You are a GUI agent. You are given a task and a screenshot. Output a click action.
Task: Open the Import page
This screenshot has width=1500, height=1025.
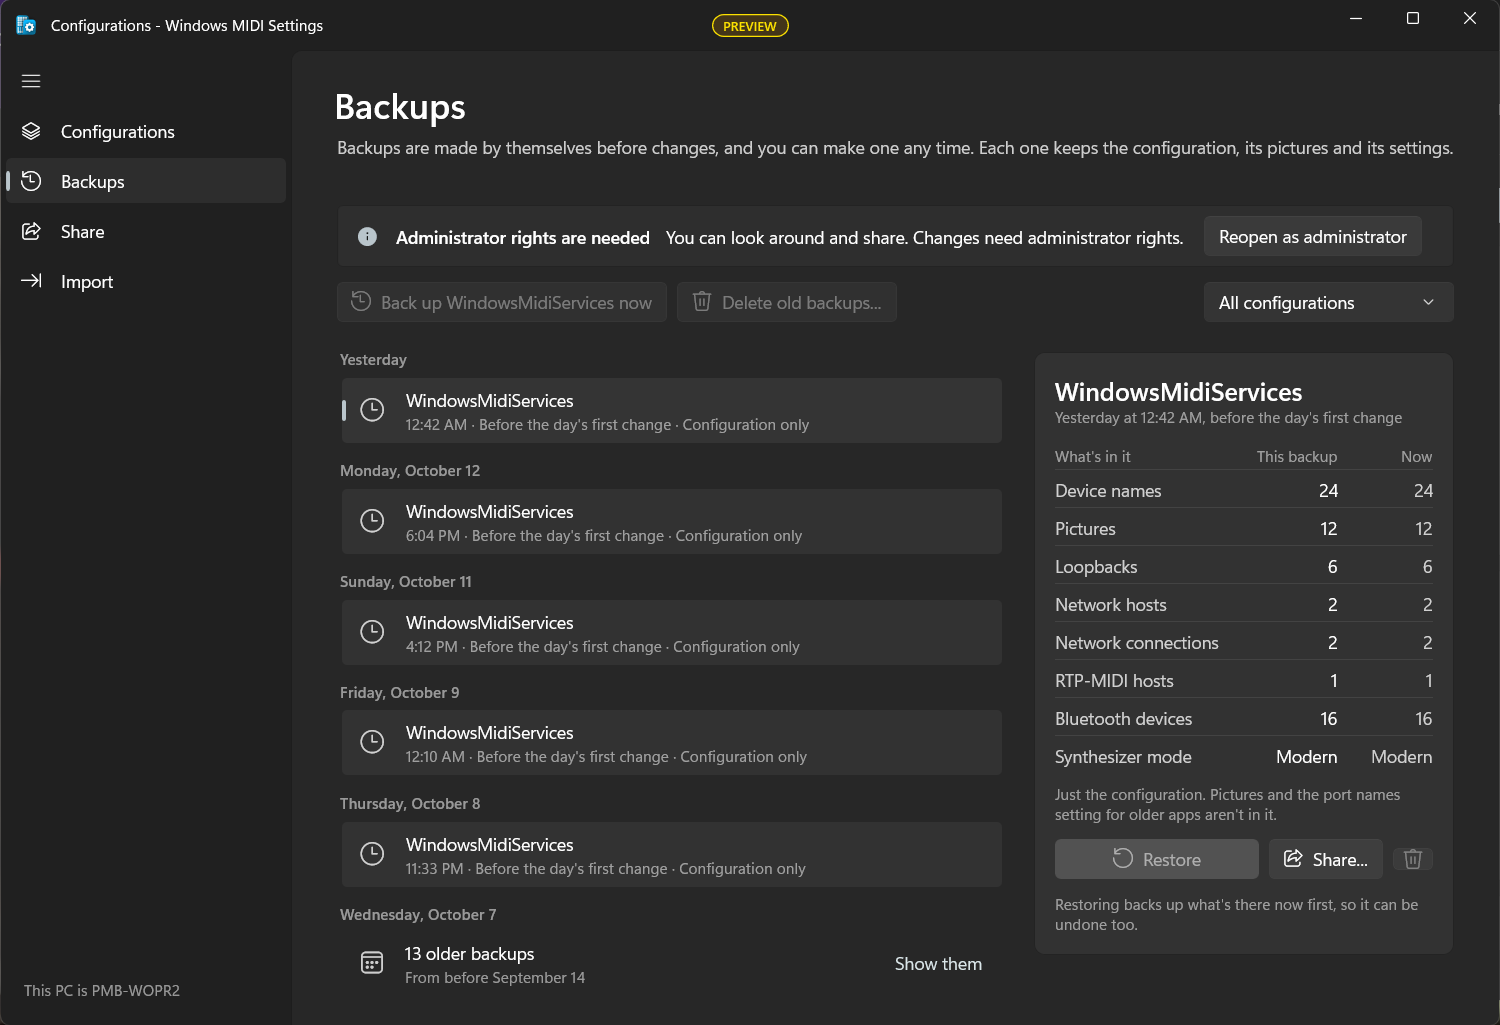146,281
